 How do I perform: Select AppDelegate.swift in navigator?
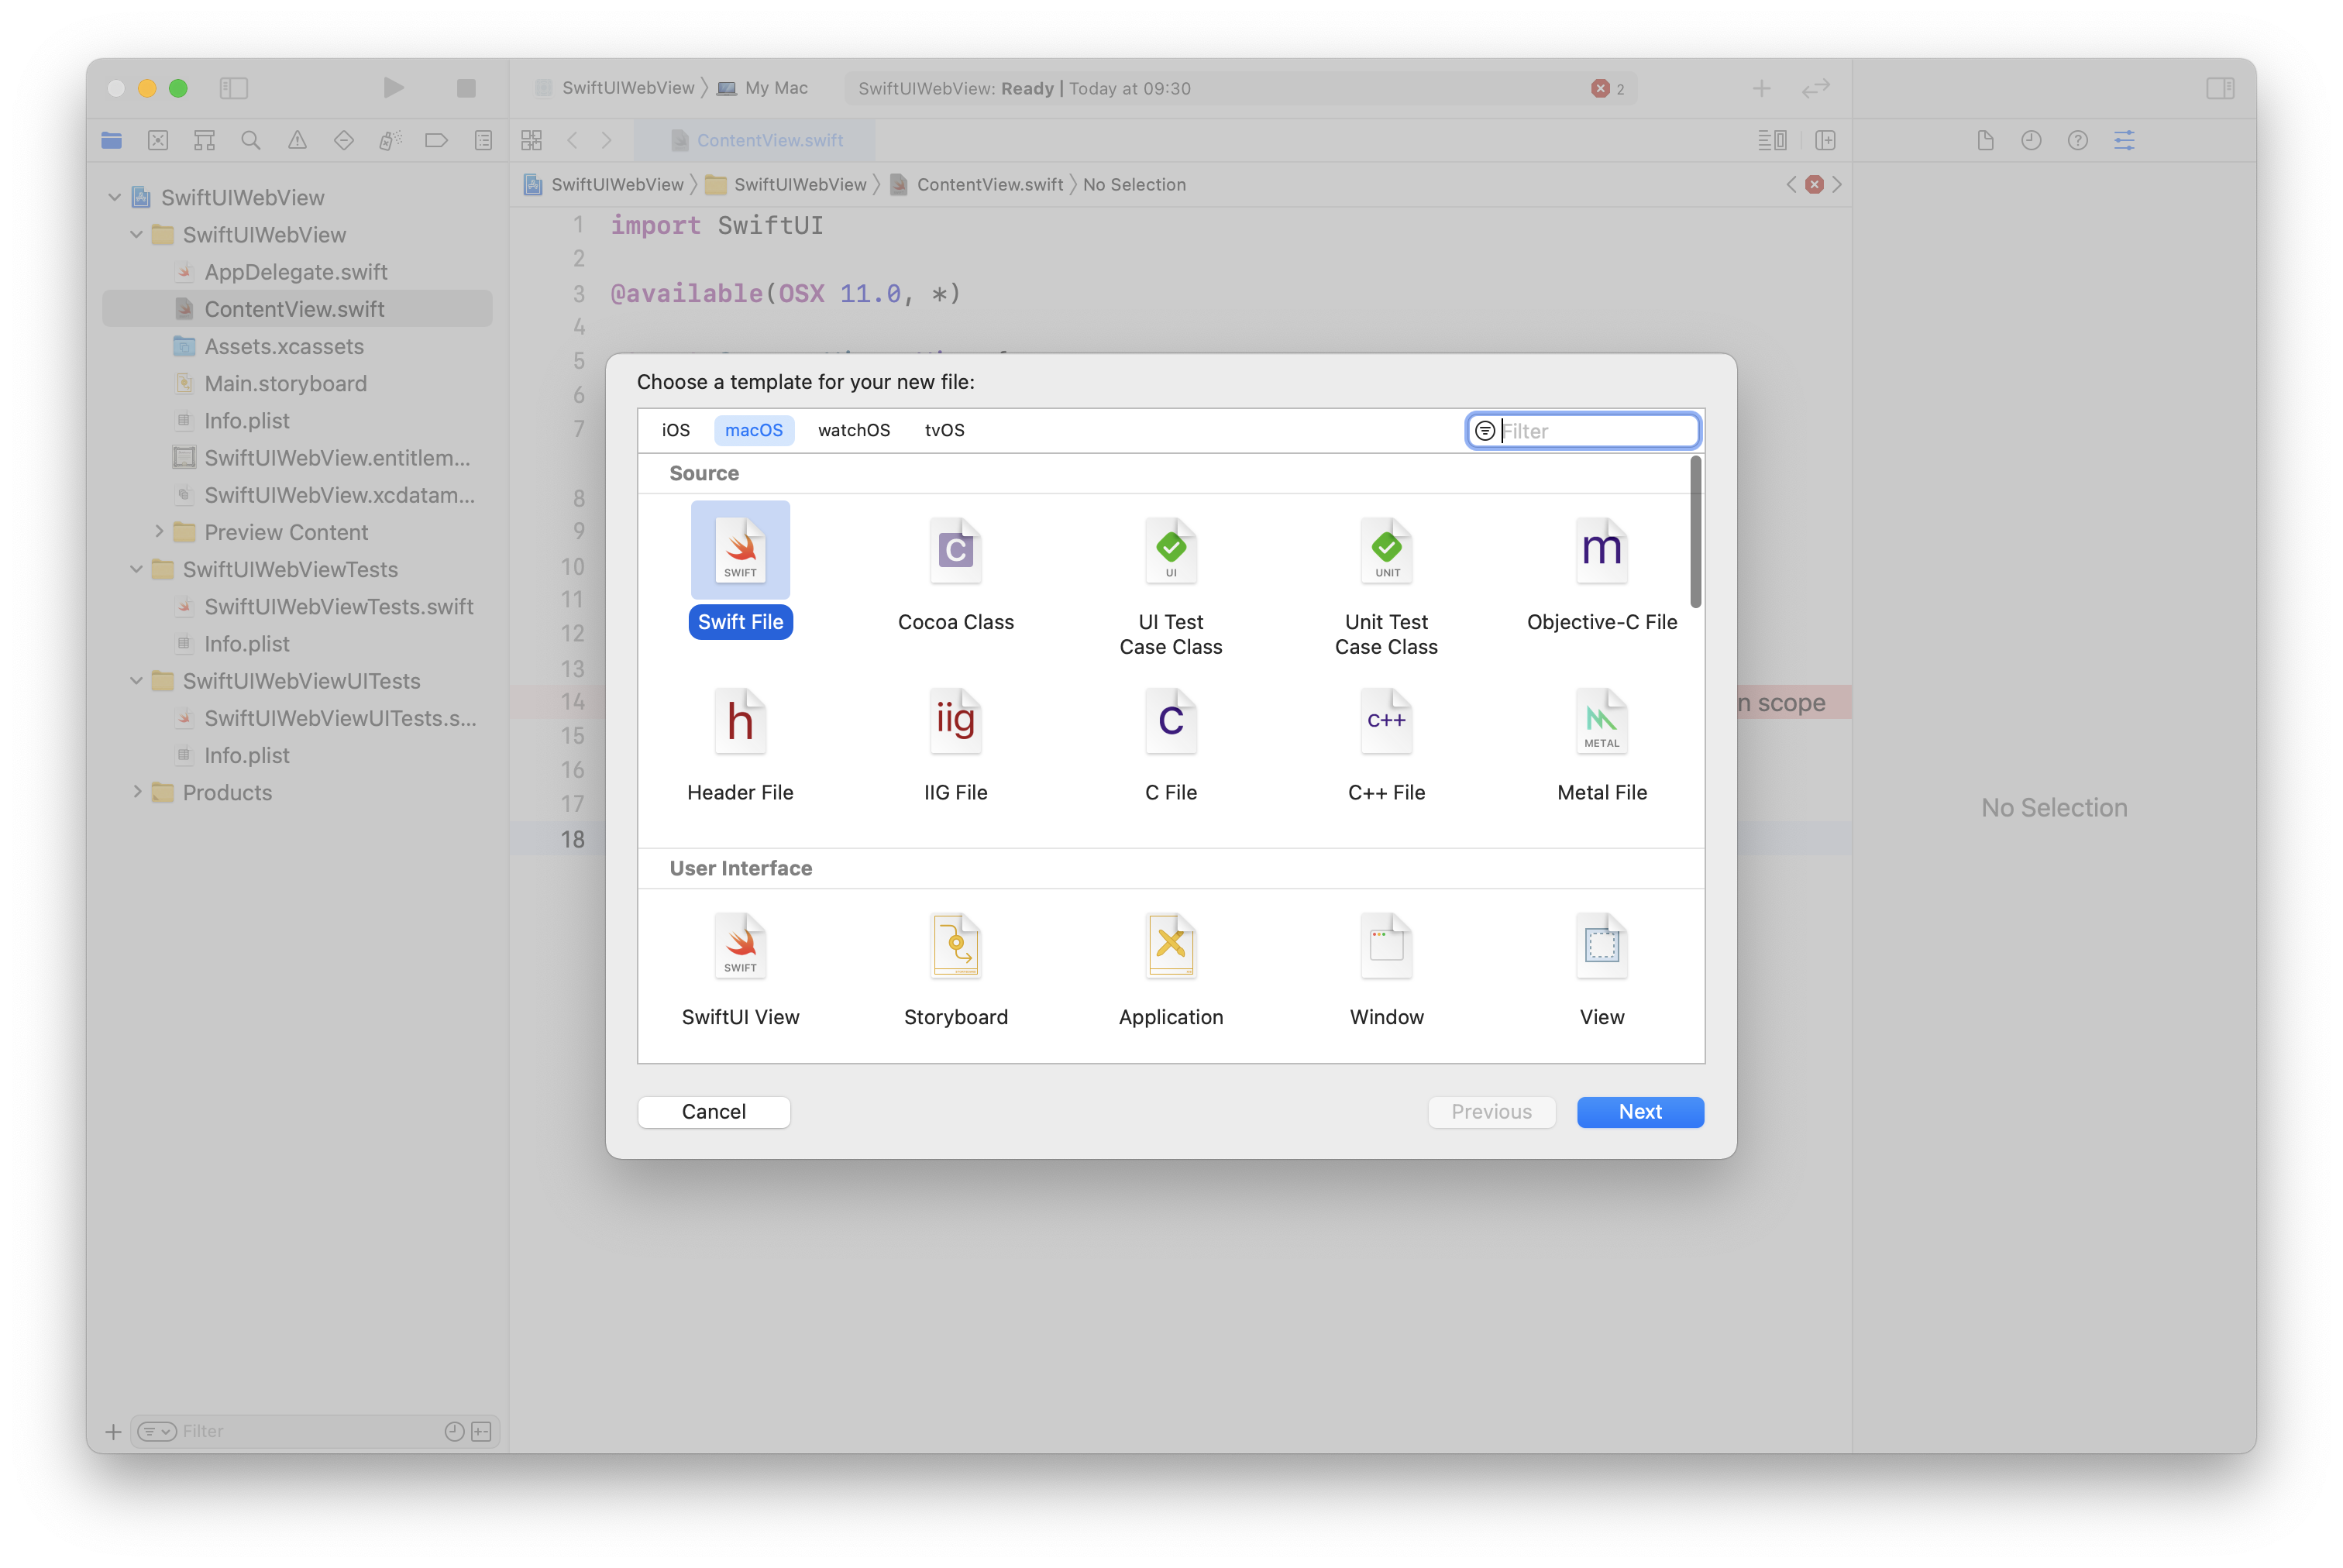(x=297, y=272)
